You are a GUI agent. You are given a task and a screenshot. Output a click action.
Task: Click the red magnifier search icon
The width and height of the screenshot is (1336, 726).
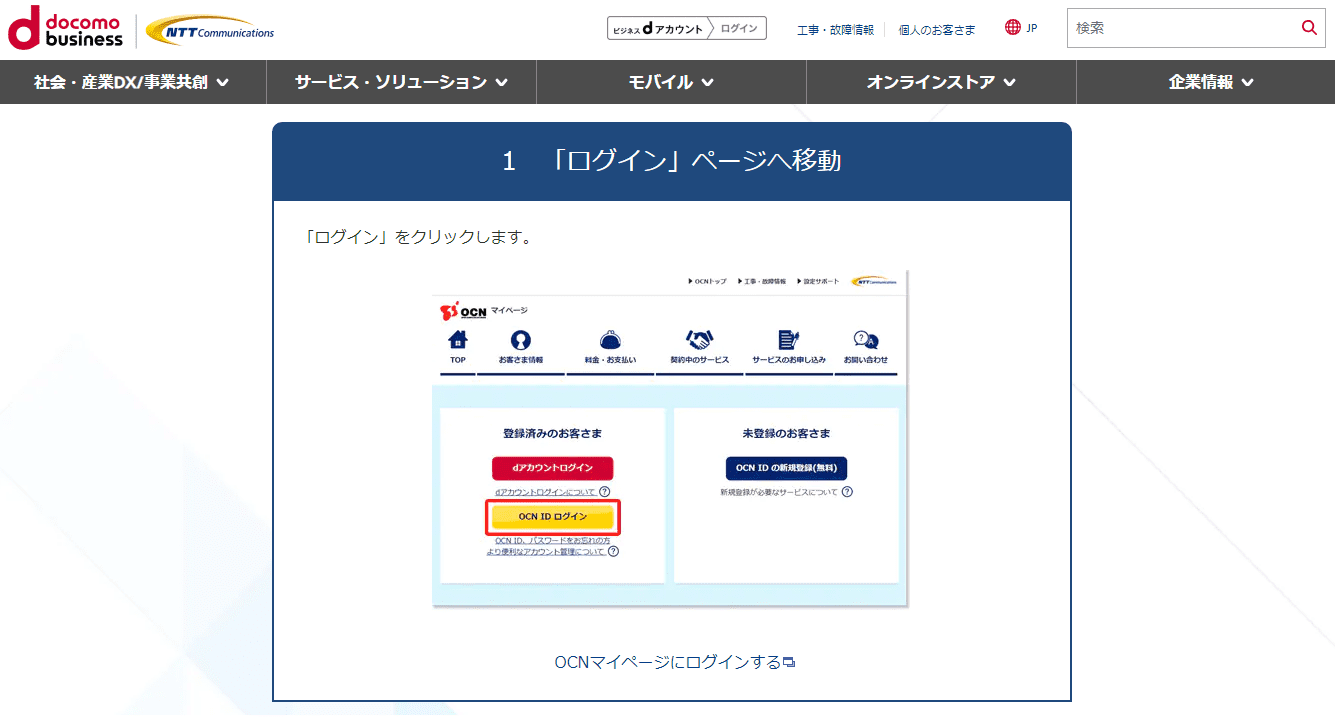tap(1310, 28)
